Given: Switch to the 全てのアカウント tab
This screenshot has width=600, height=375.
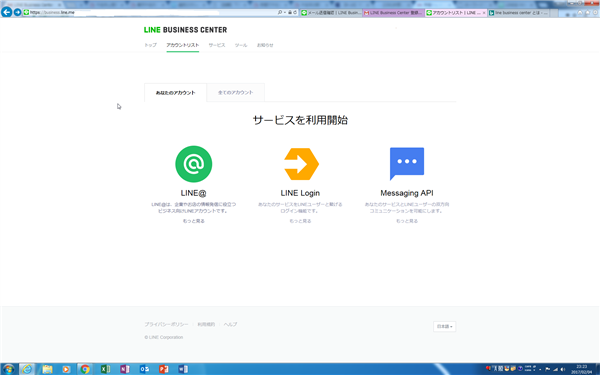Looking at the screenshot, I should tap(235, 93).
